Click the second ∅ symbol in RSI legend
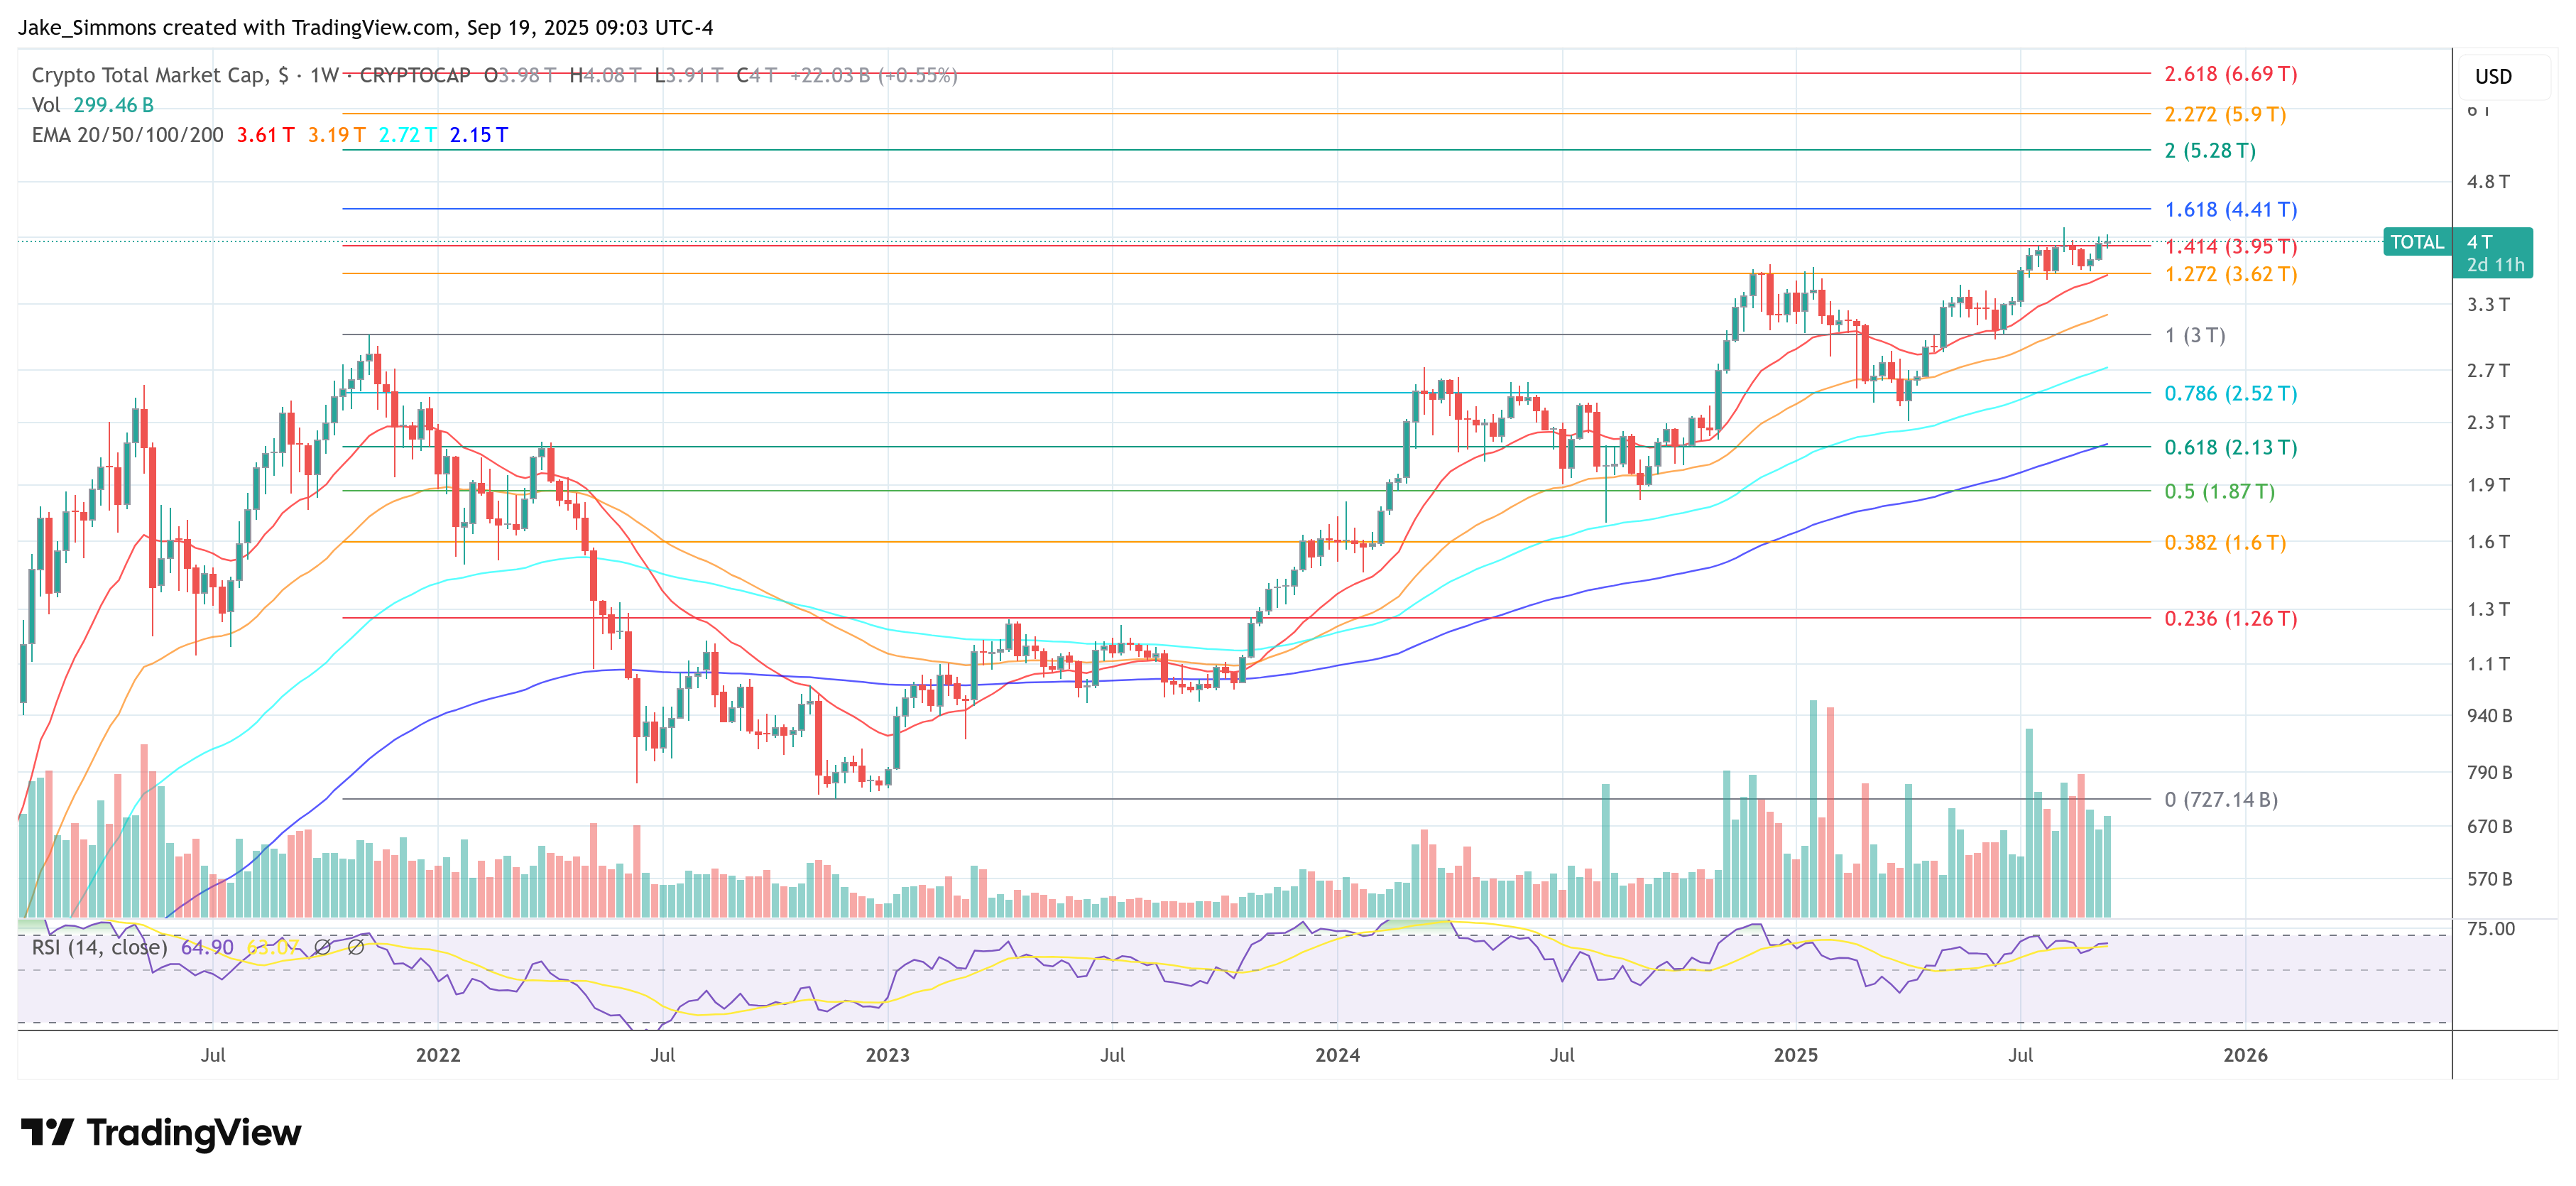Viewport: 2576px width, 1186px height. (355, 946)
